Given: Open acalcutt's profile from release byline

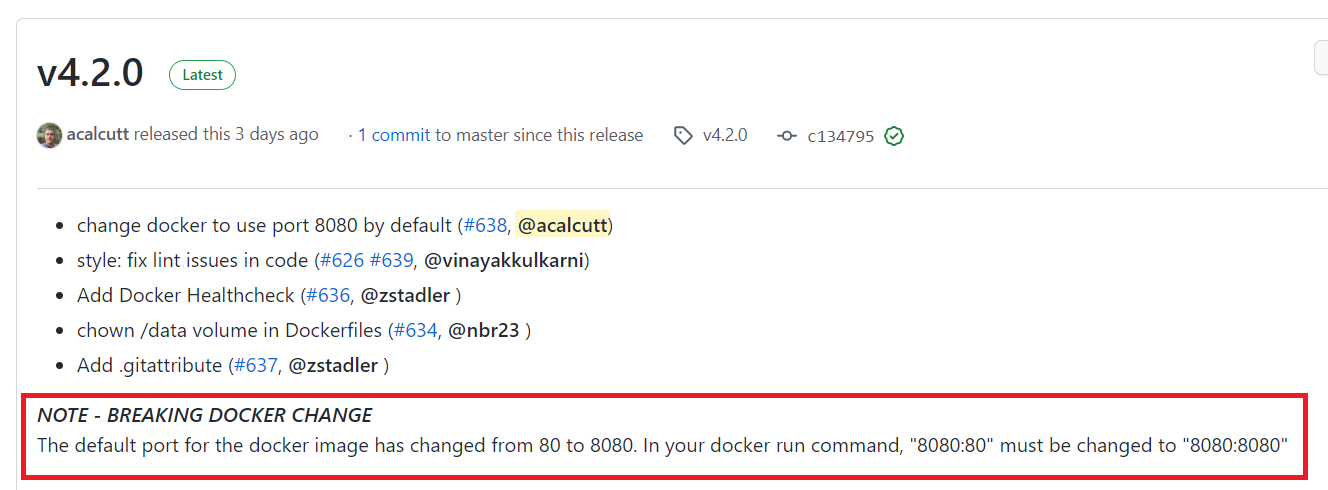Looking at the screenshot, I should coord(98,134).
